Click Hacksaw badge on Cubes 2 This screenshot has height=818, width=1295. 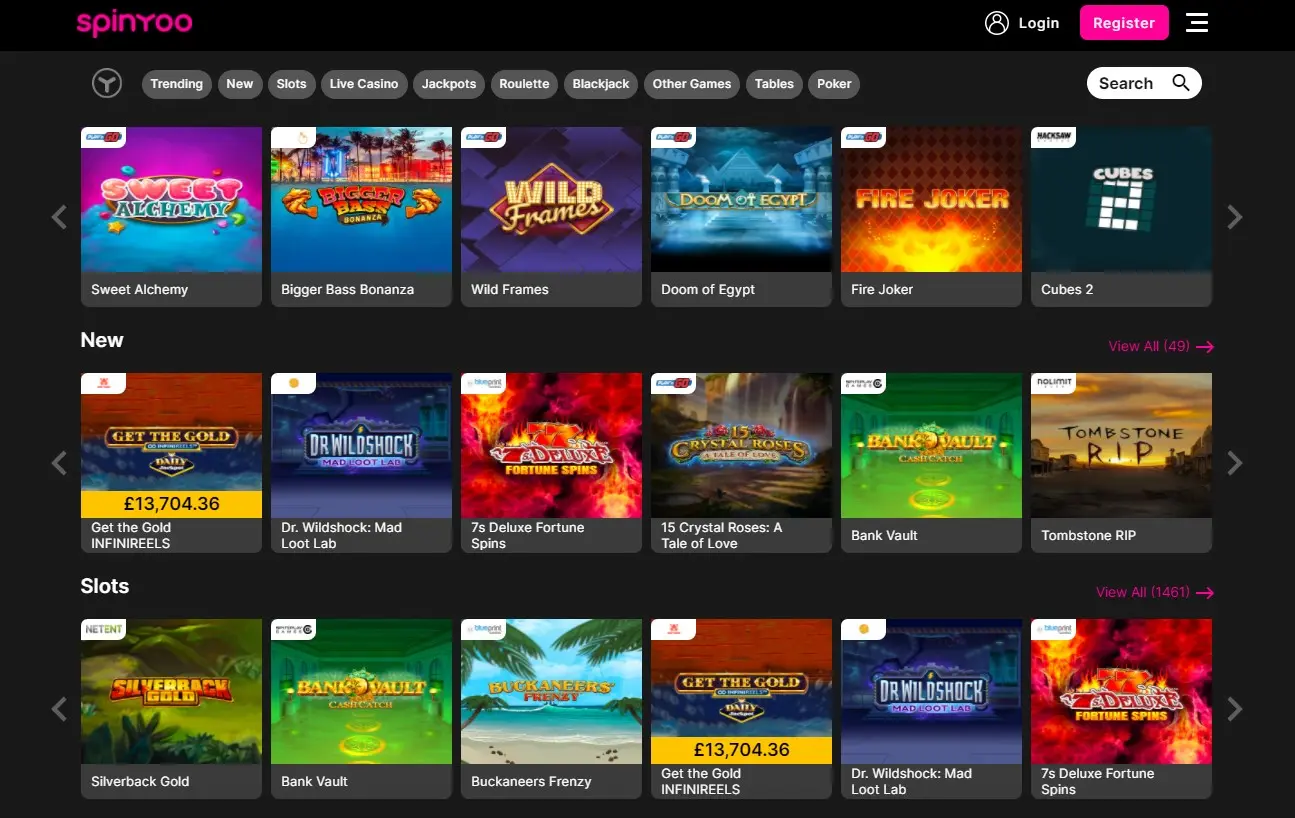[1053, 137]
